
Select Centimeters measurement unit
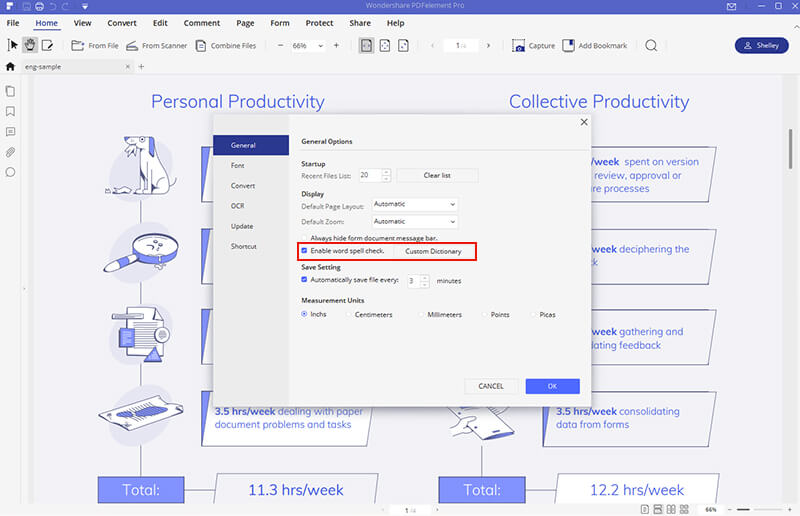click(x=349, y=314)
